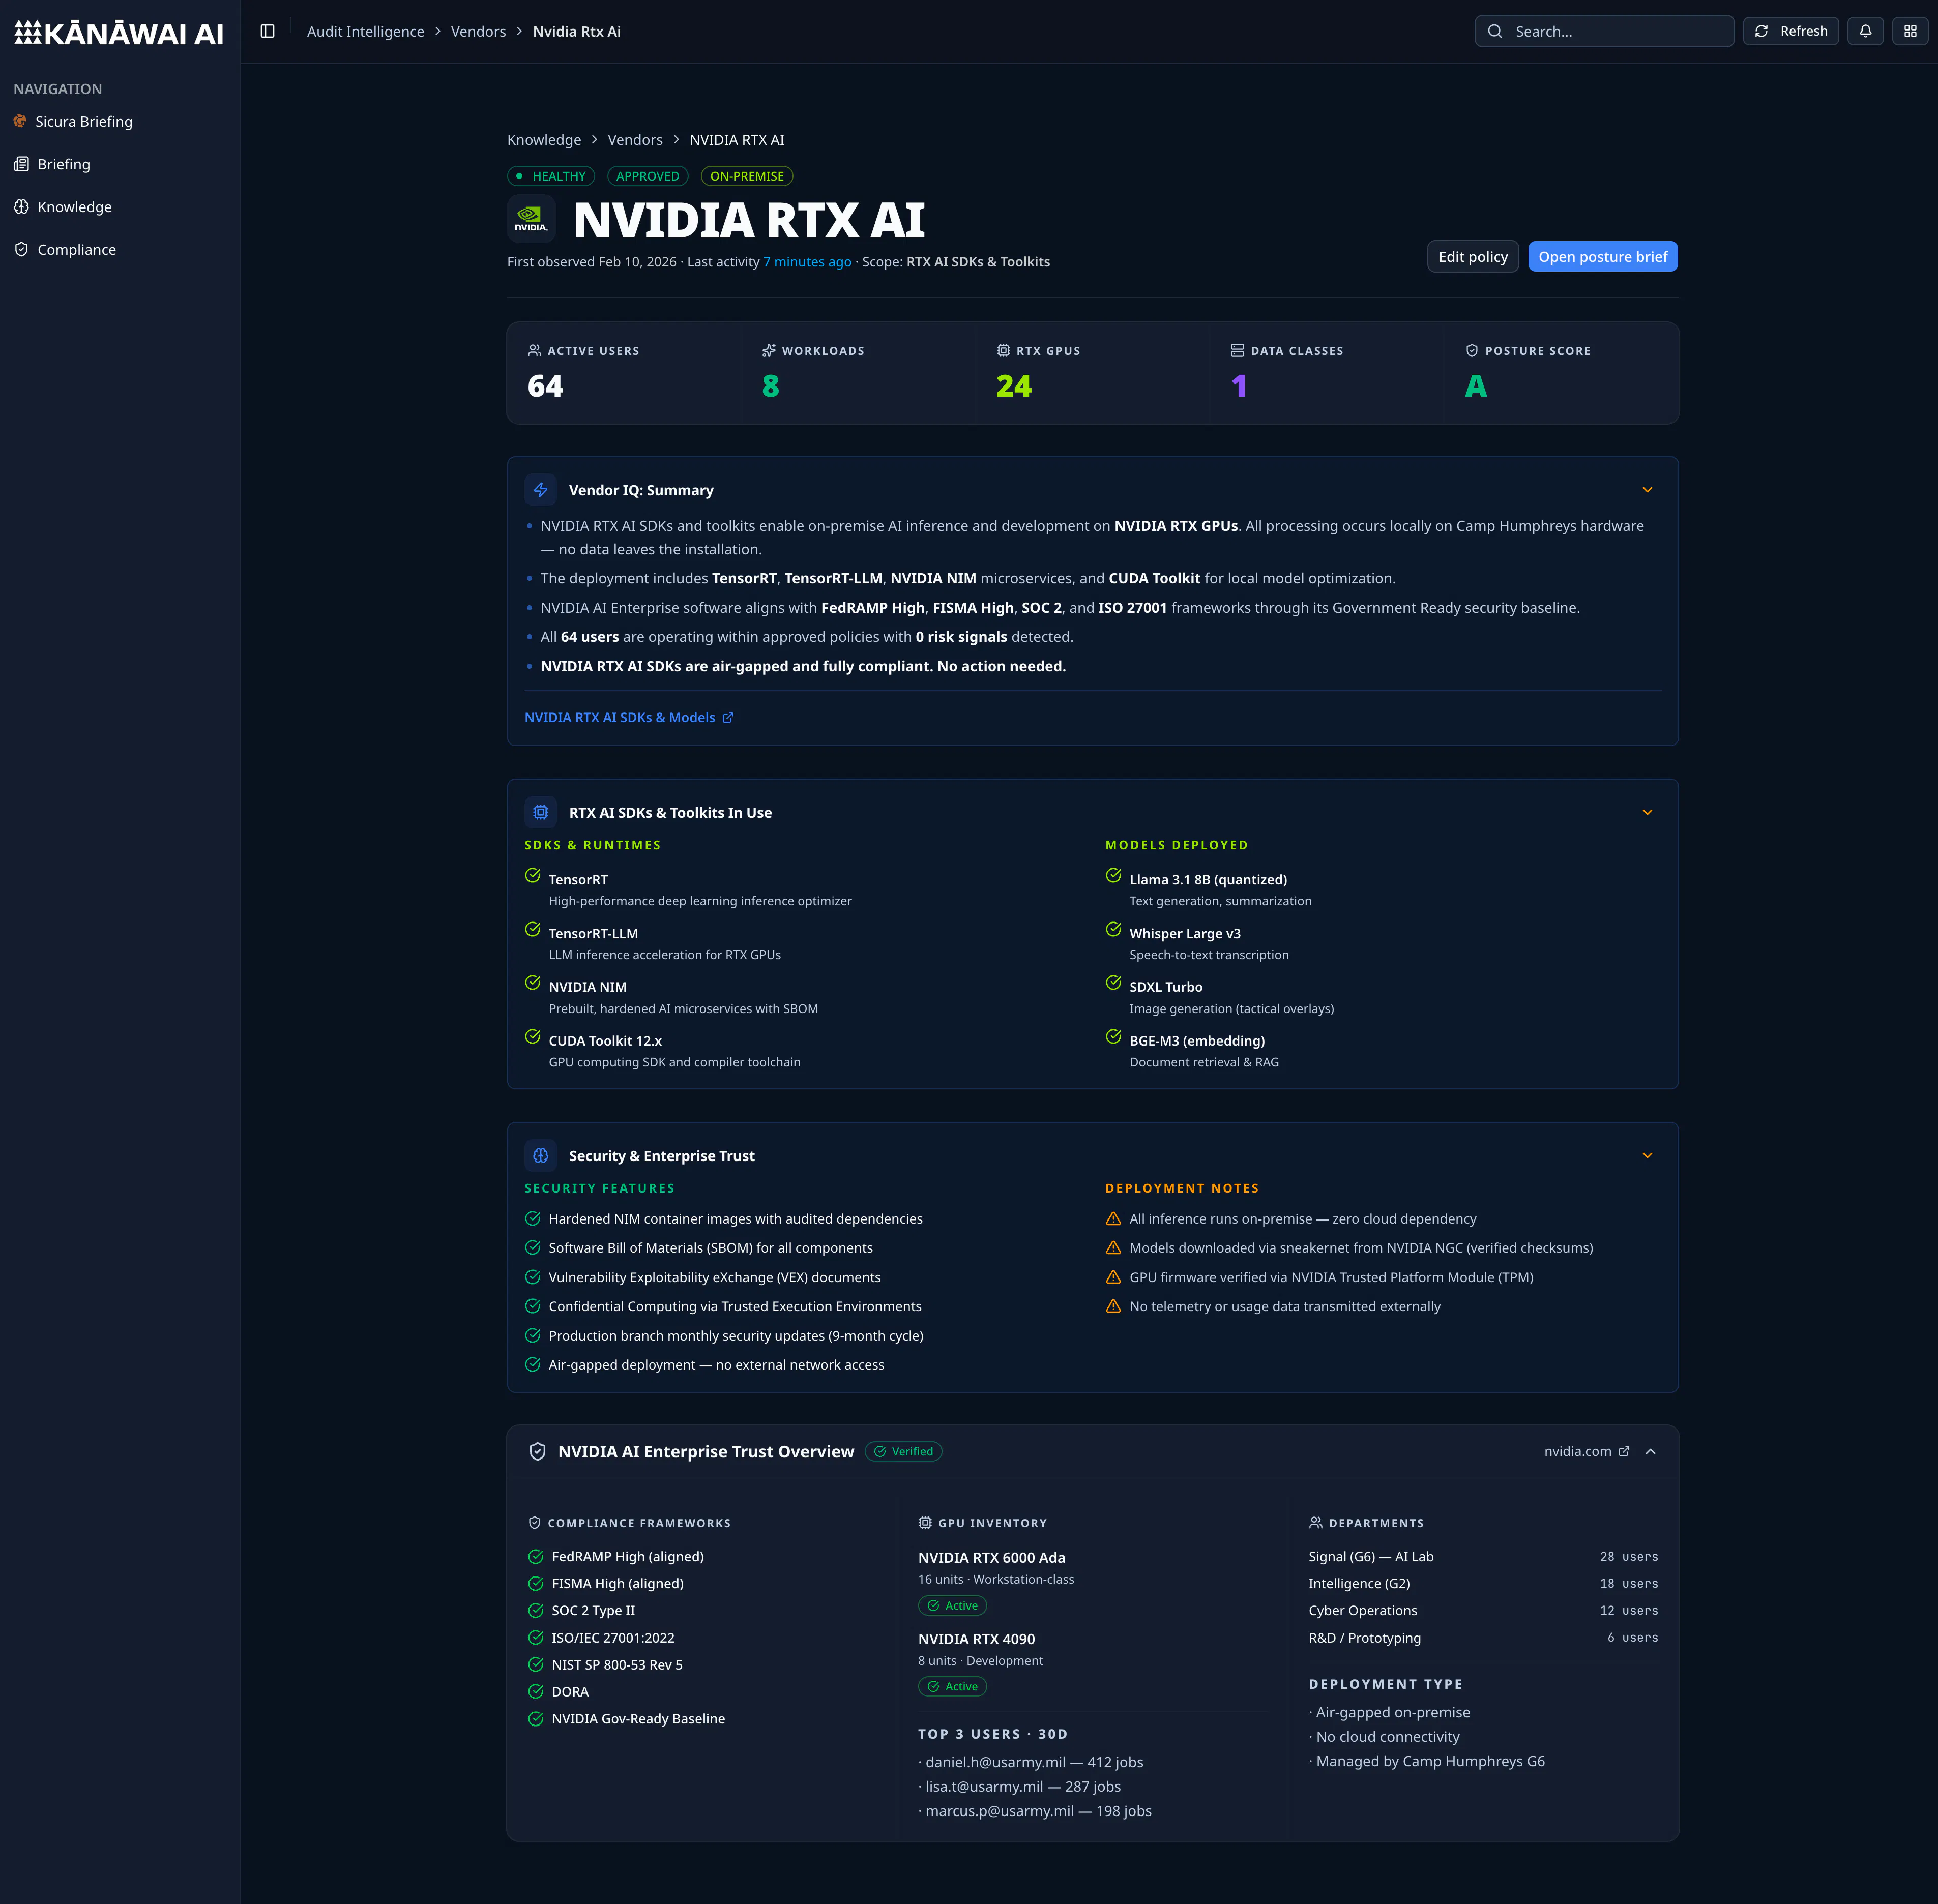Image resolution: width=1938 pixels, height=1904 pixels.
Task: Collapse the NVIDIA AI Enterprise Trust Overview
Action: [1651, 1451]
